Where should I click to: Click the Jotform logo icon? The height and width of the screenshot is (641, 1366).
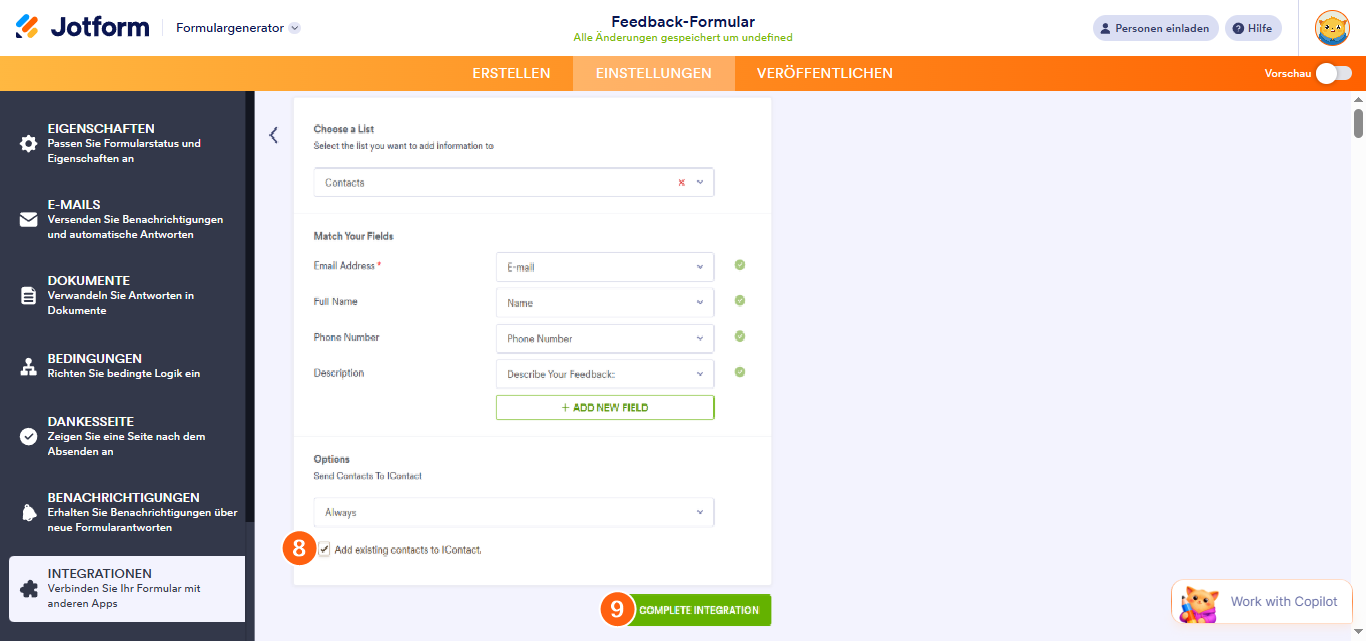click(28, 27)
